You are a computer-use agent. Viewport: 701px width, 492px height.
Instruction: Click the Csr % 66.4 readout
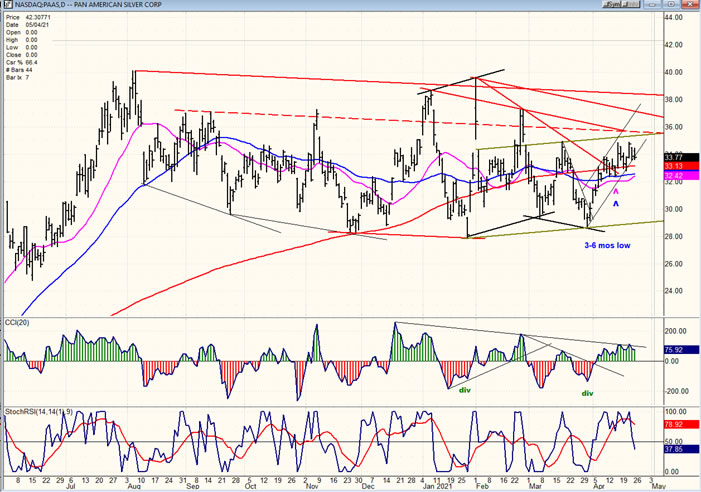pyautogui.click(x=22, y=63)
